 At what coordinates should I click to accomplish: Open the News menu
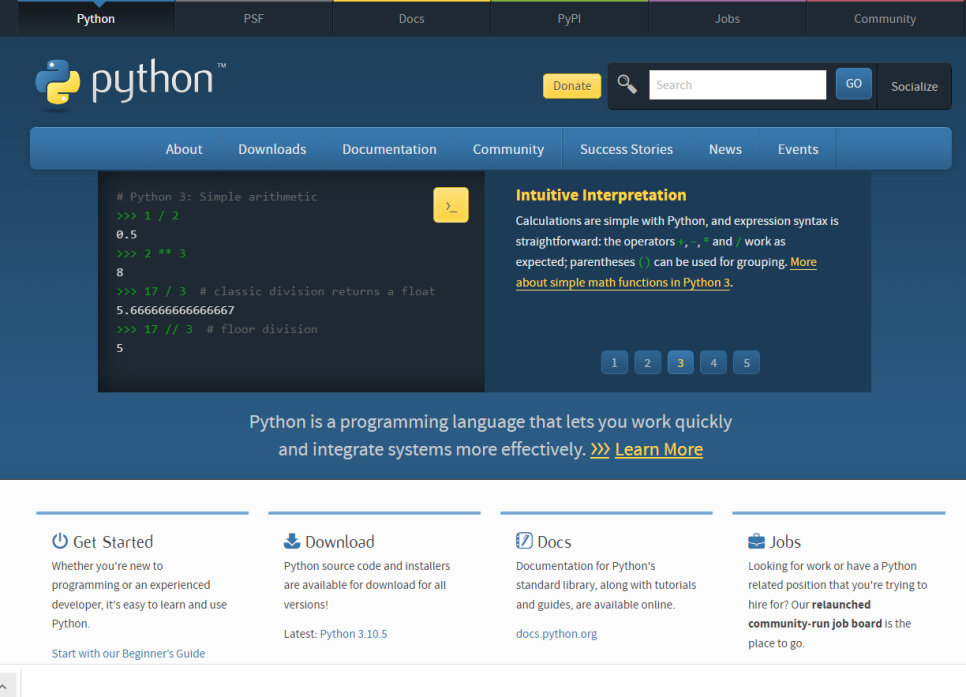[725, 149]
